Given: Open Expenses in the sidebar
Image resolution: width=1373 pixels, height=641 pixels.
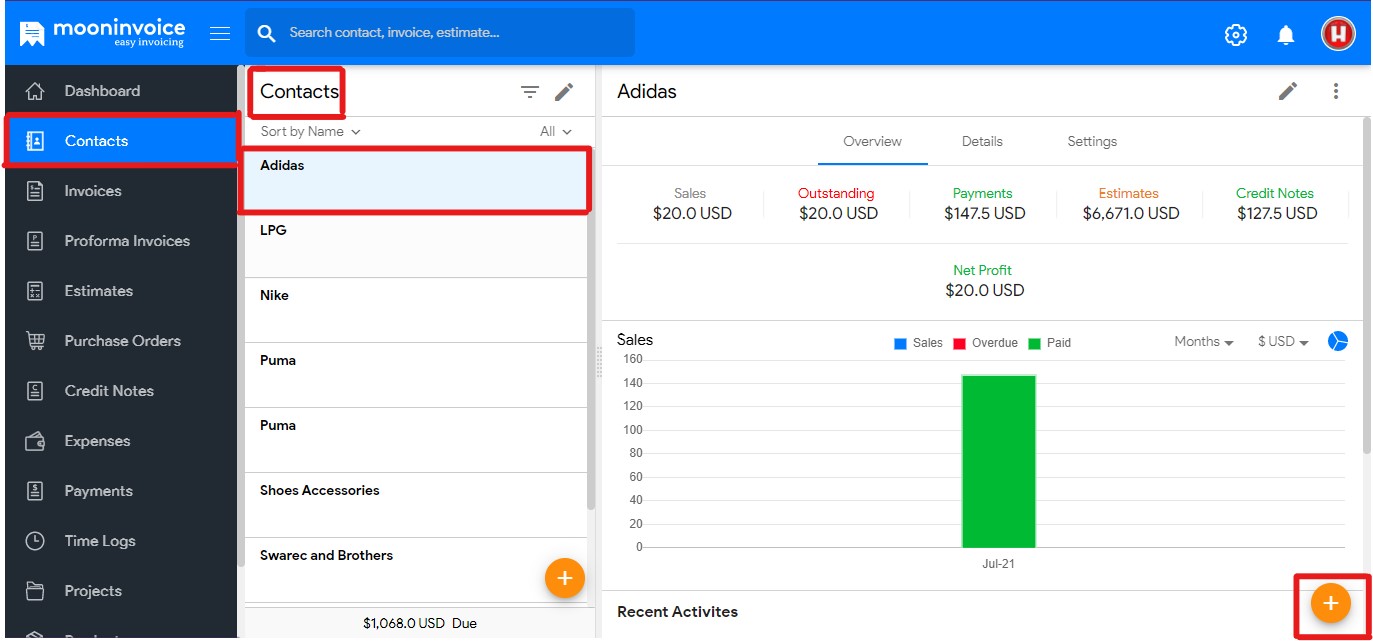Looking at the screenshot, I should [121, 441].
